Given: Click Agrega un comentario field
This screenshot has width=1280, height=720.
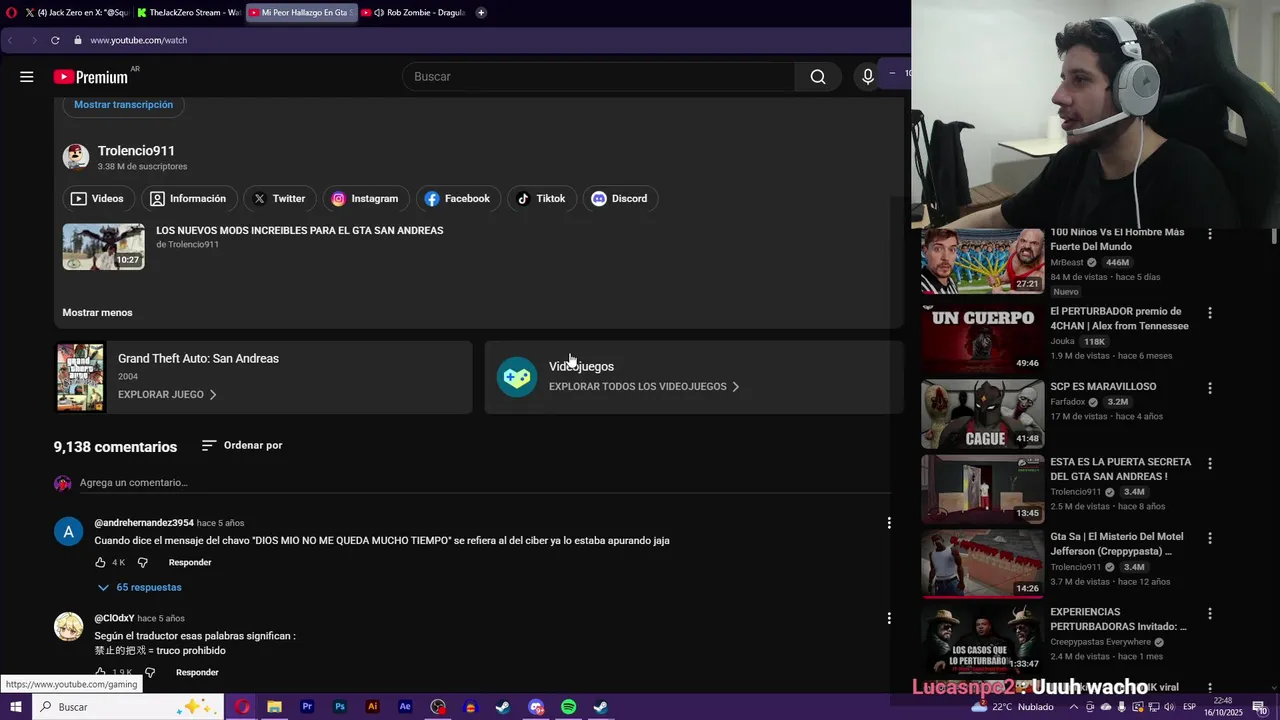Looking at the screenshot, I should click(485, 483).
